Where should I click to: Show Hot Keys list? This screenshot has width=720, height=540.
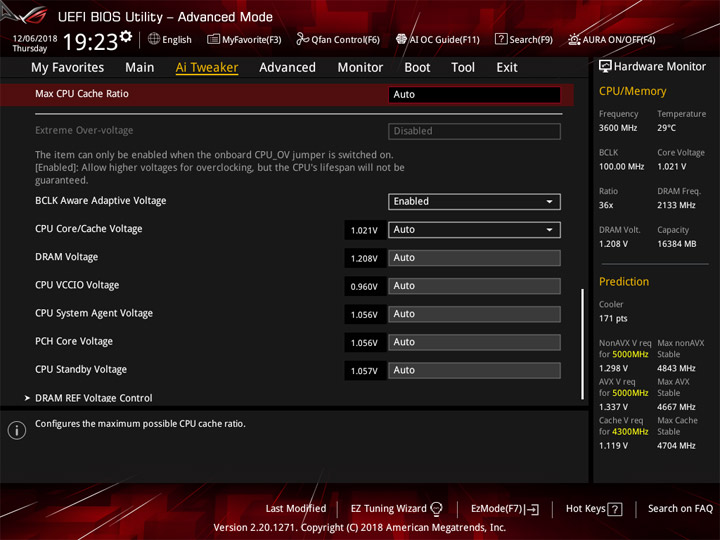click(585, 509)
